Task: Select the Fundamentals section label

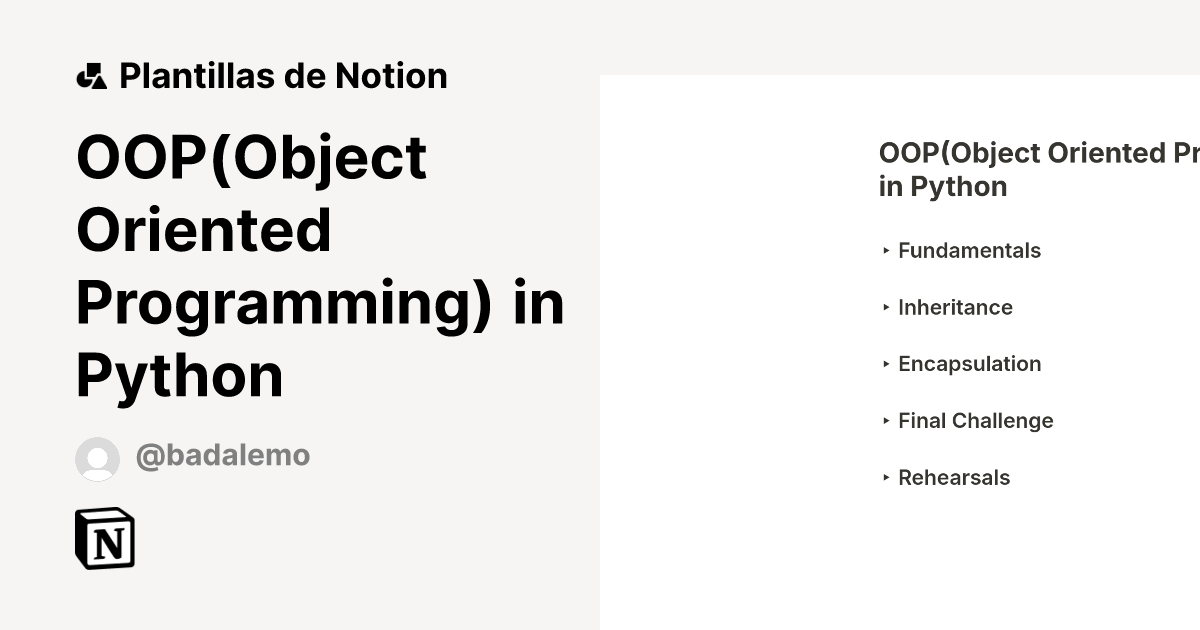Action: click(x=969, y=251)
